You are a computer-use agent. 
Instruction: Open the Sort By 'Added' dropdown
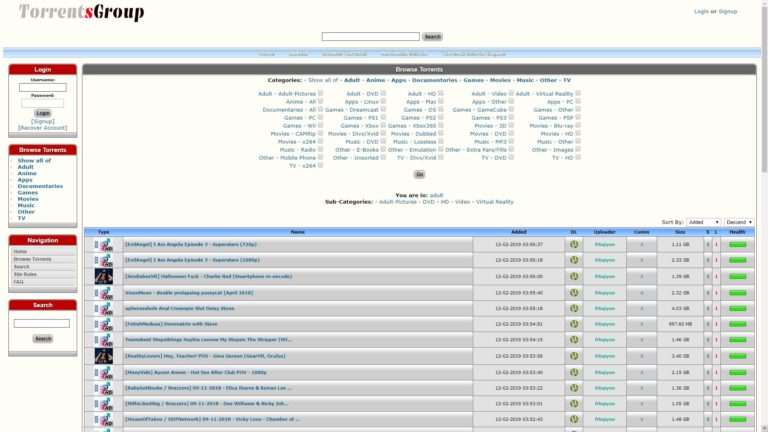pos(703,222)
